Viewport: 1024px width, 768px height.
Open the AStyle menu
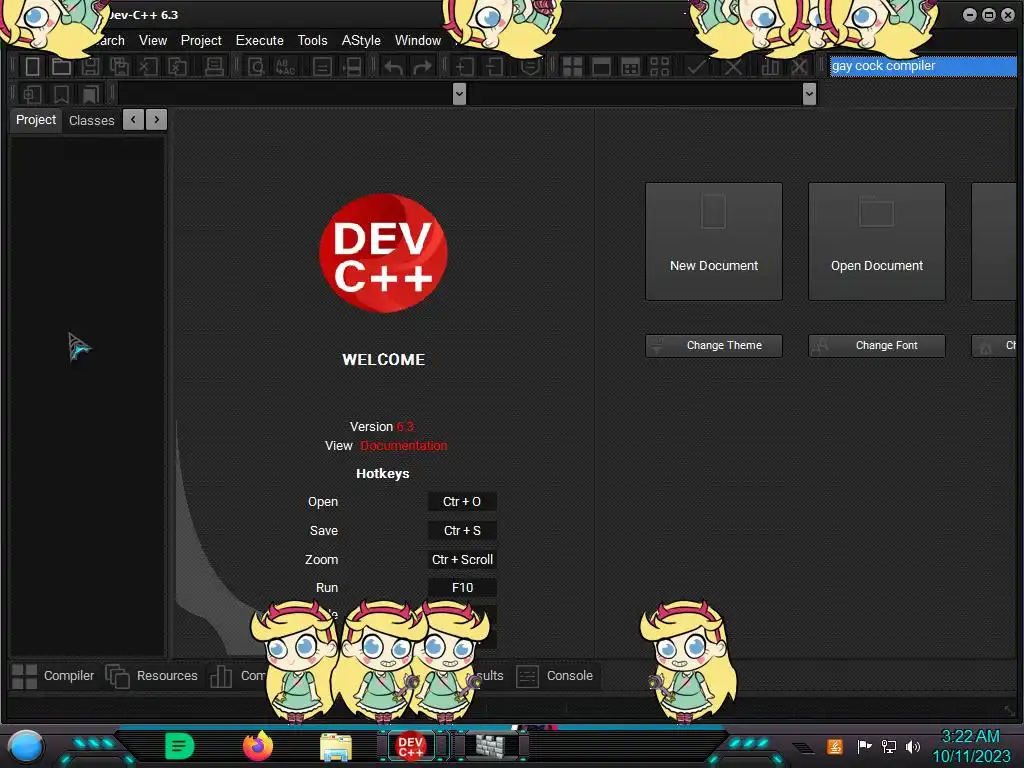click(x=360, y=40)
